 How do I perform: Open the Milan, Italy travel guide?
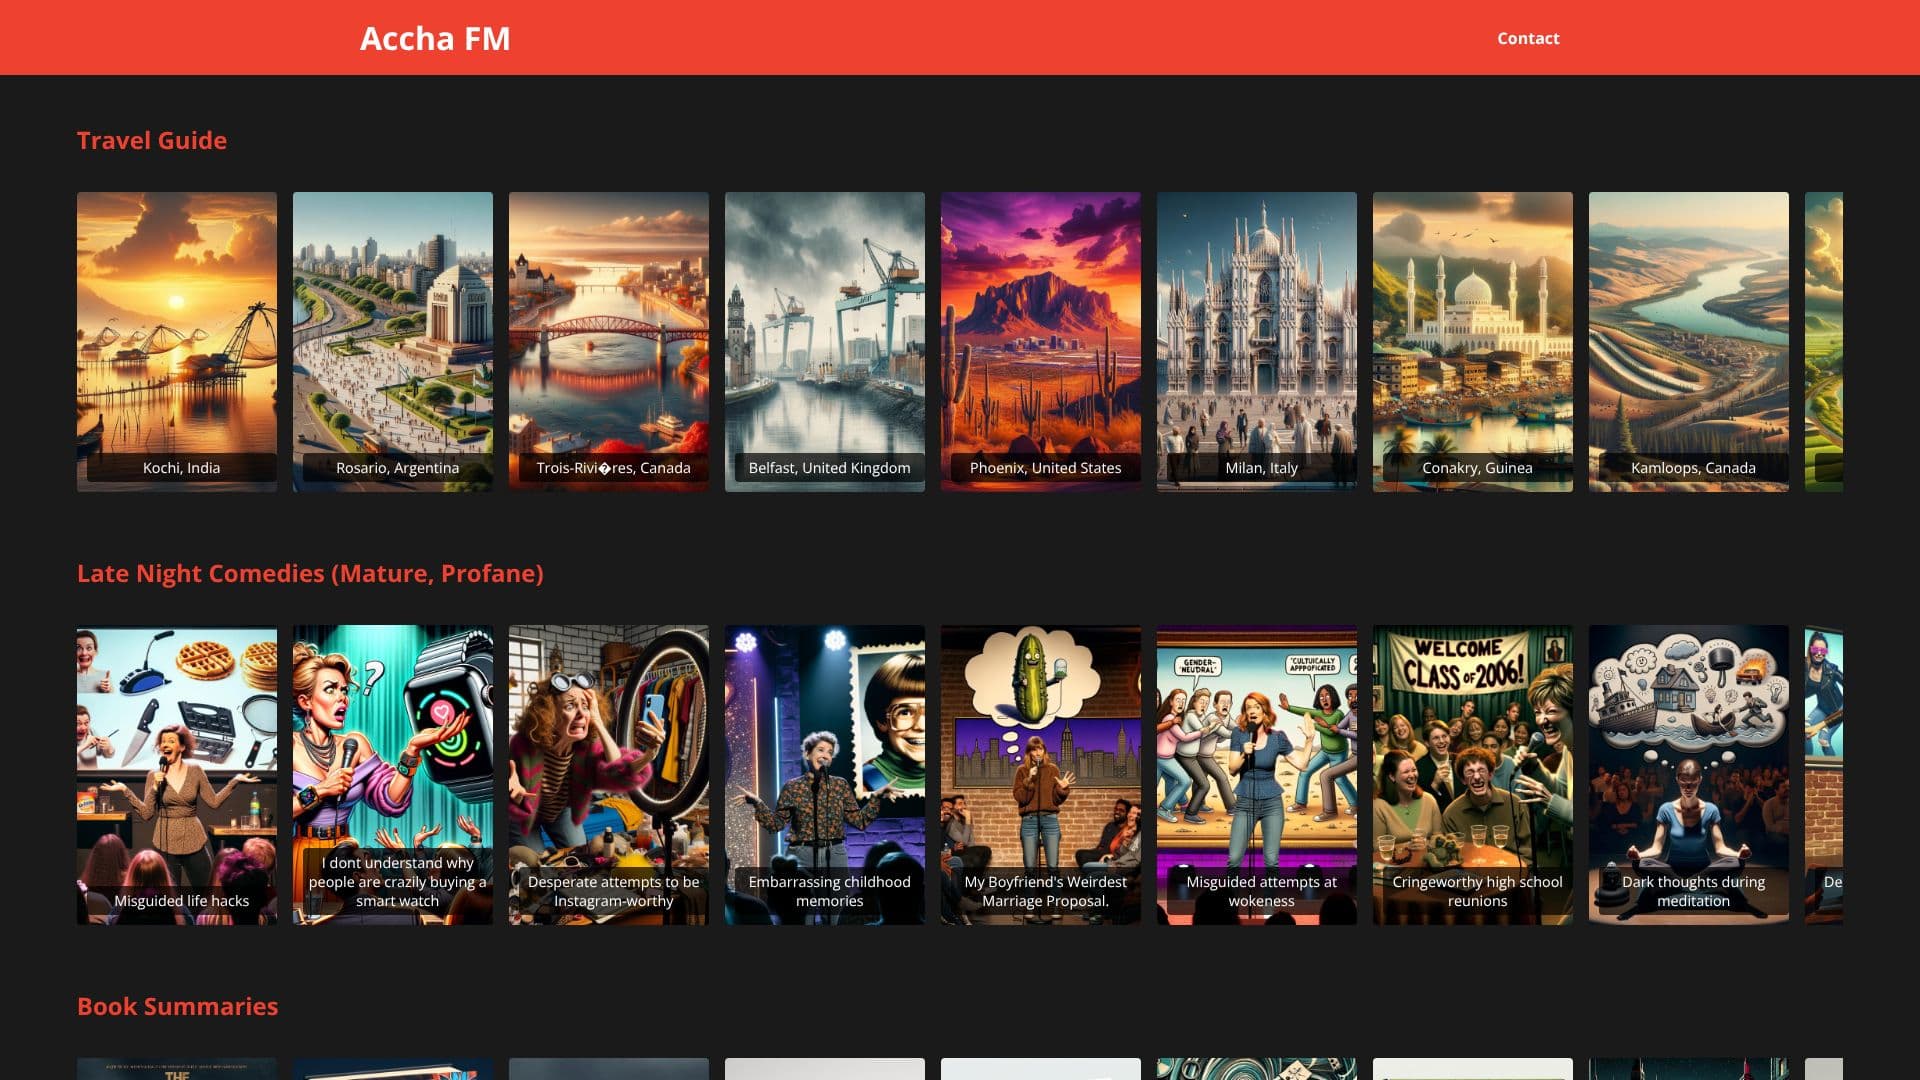(1257, 342)
